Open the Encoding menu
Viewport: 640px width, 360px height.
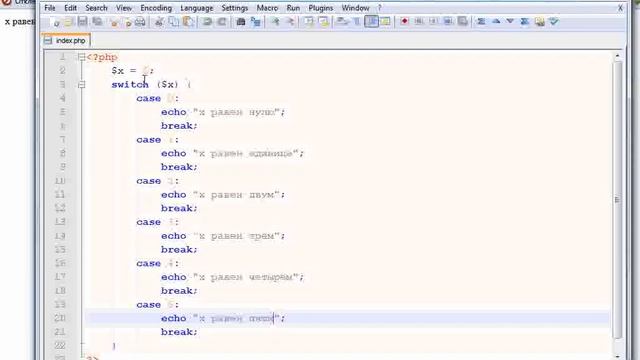(156, 8)
